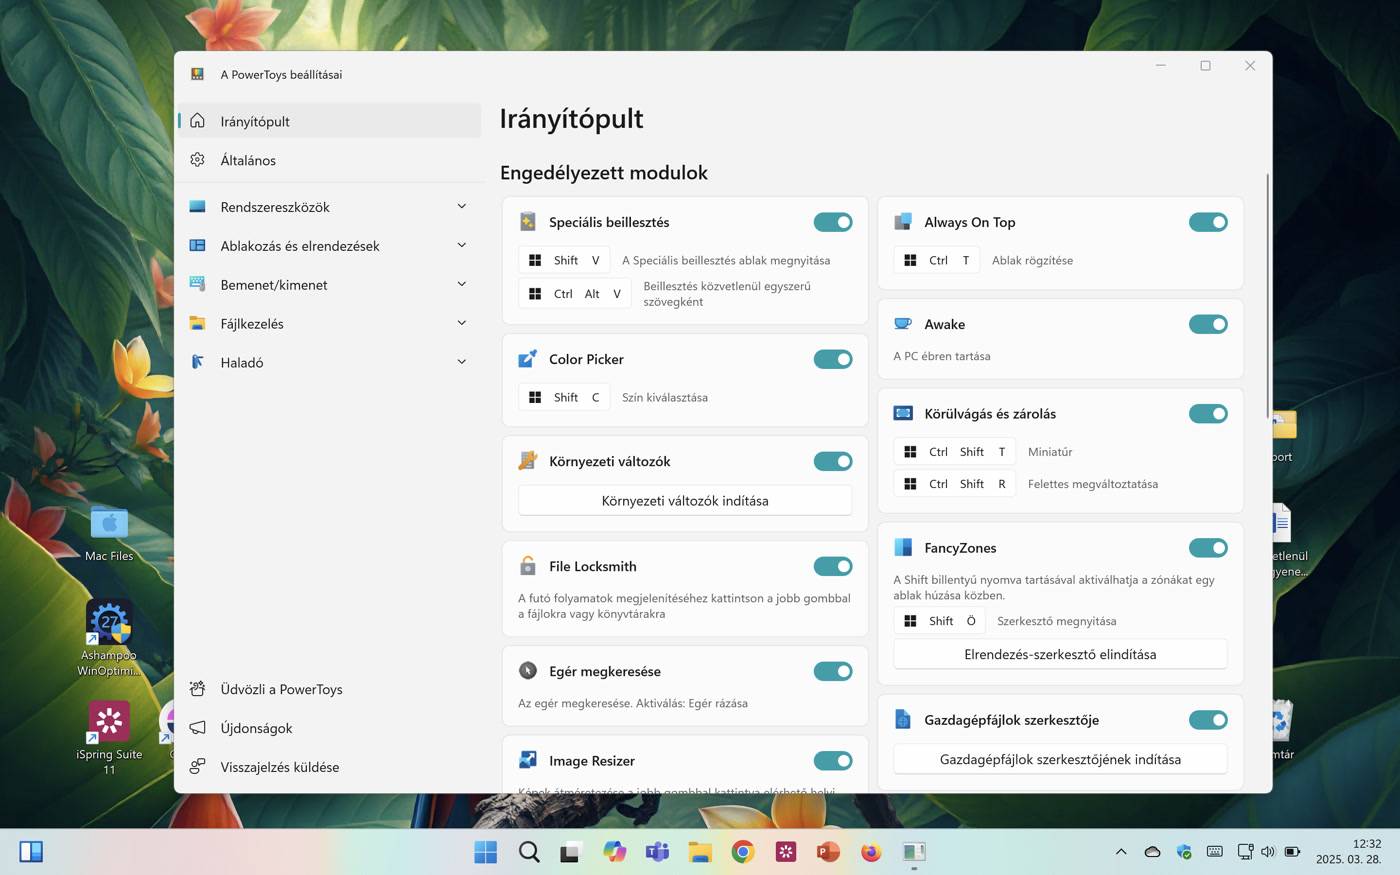Click Visszajelzés küldése in sidebar
The width and height of the screenshot is (1400, 875).
pyautogui.click(x=329, y=767)
